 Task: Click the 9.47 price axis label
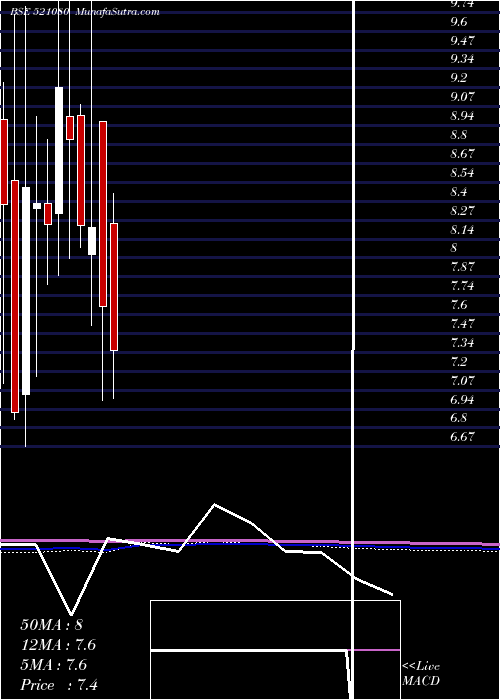(462, 41)
